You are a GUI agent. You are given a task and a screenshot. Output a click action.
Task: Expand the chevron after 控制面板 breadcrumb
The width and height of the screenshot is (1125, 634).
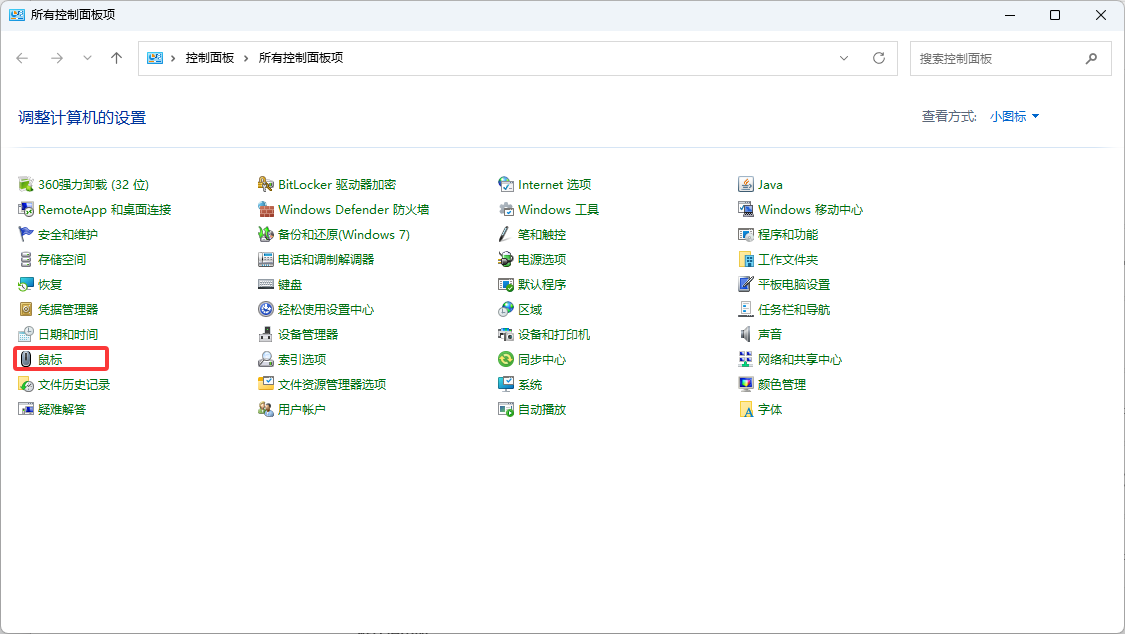click(246, 58)
